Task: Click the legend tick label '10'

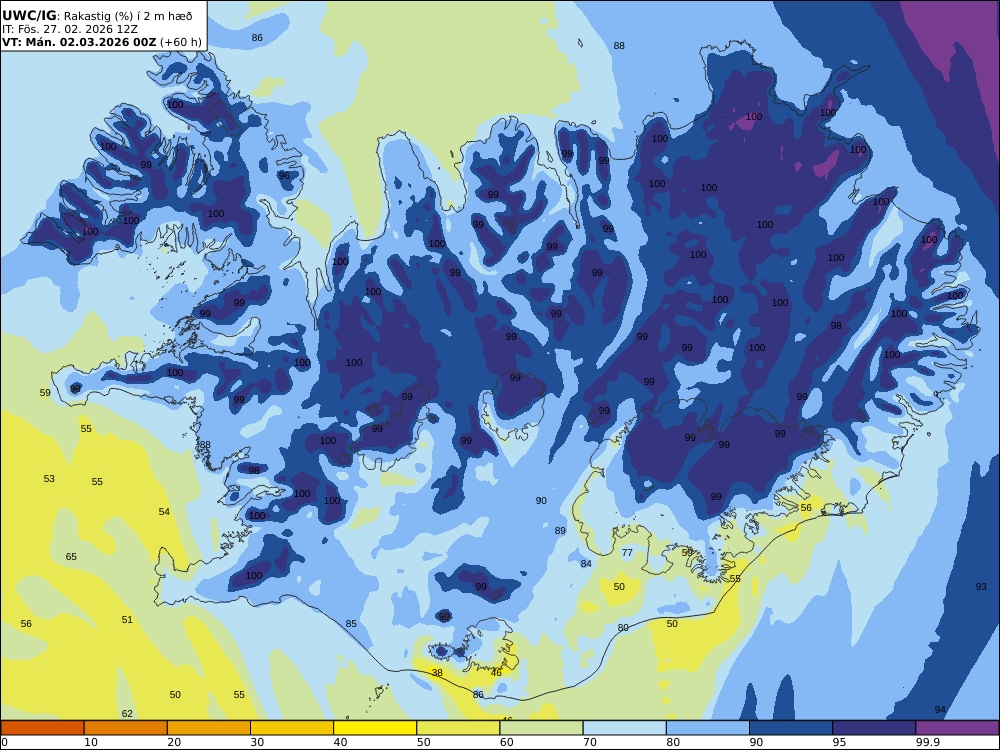Action: [91, 742]
